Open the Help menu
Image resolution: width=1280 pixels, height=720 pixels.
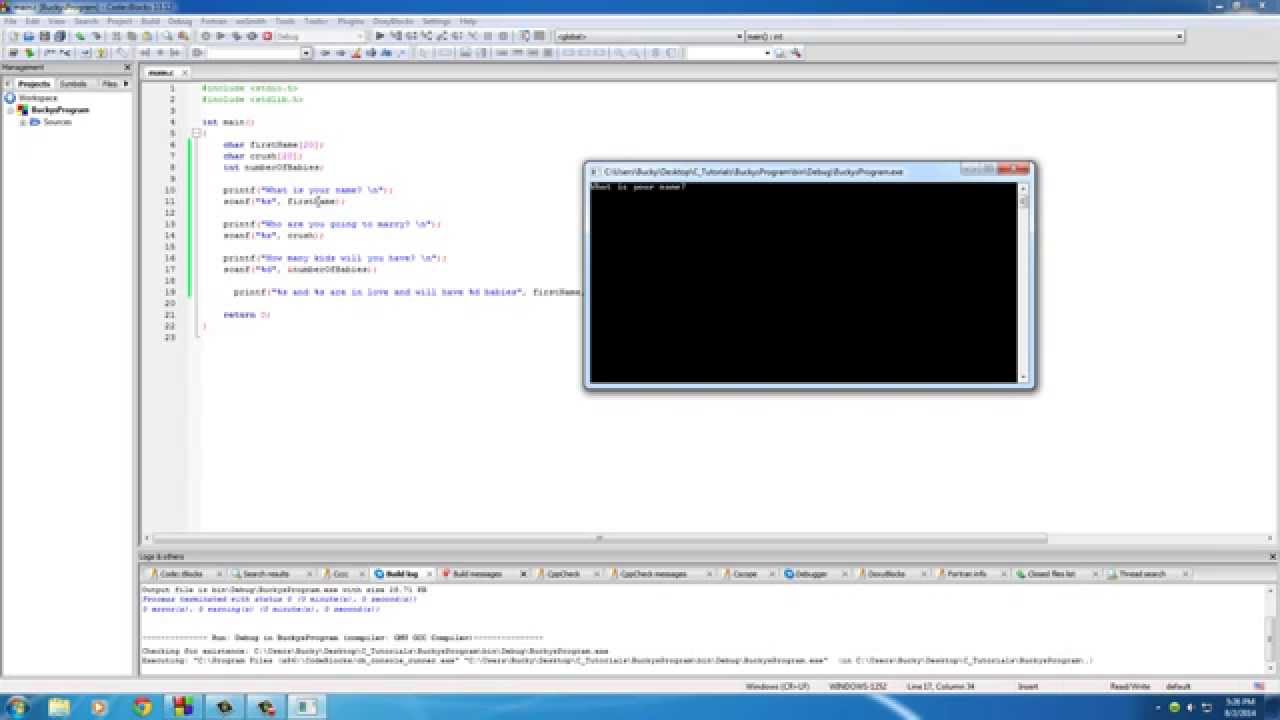point(468,21)
